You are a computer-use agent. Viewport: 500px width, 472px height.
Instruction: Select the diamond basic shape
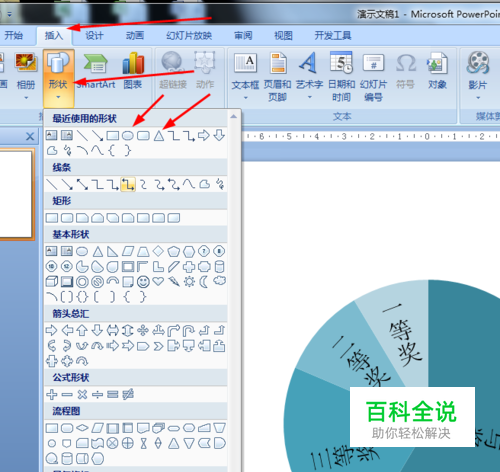coord(158,251)
